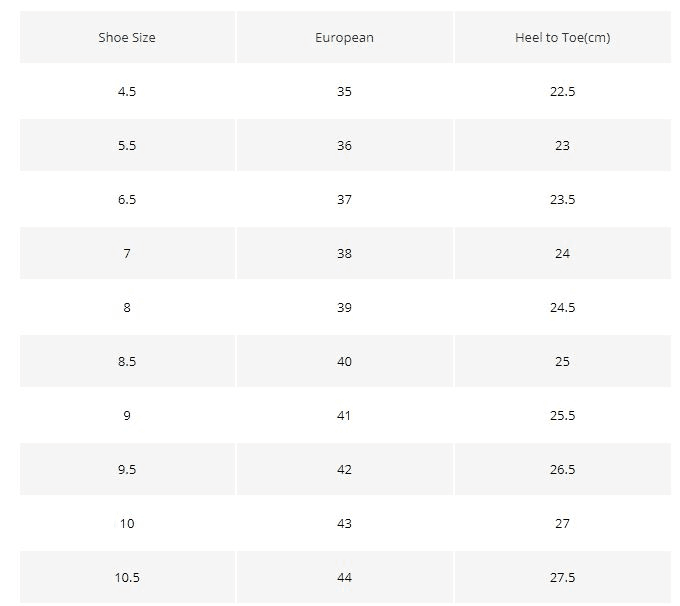Click the European column header

tap(344, 38)
